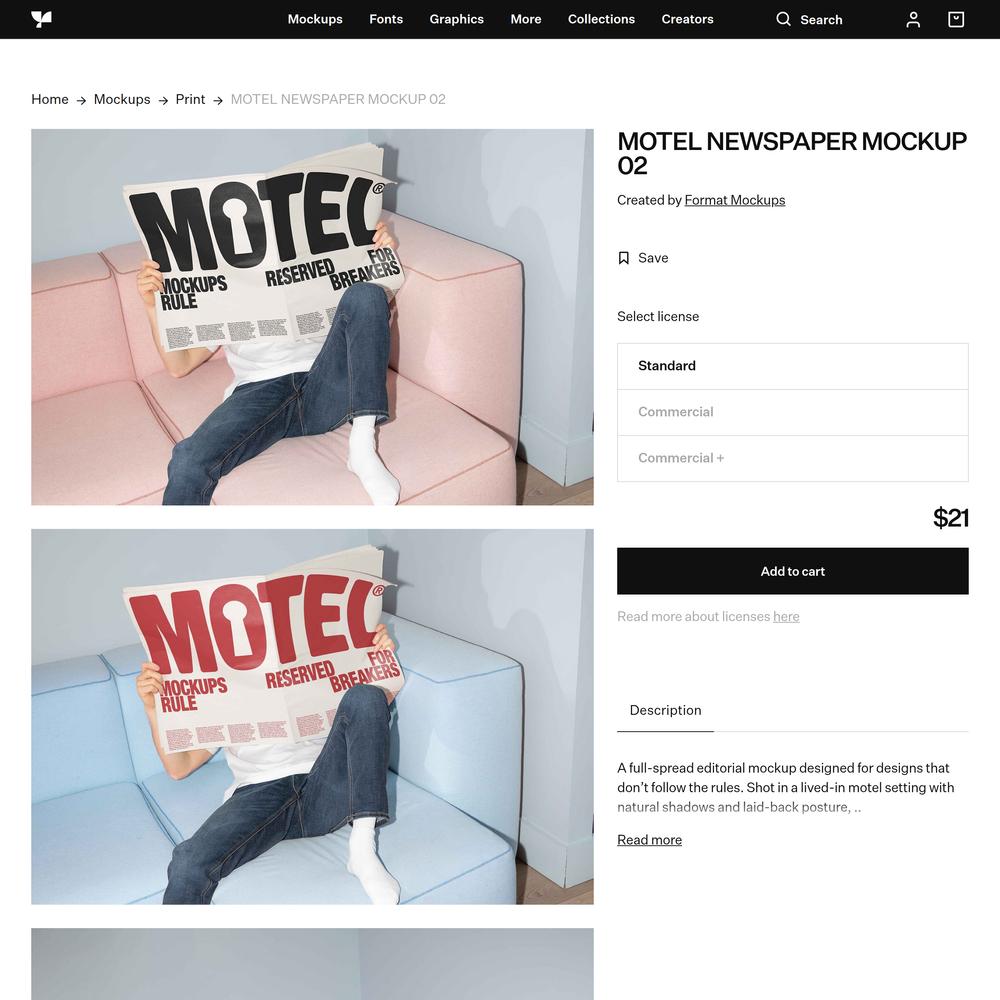Image resolution: width=1000 pixels, height=1000 pixels.
Task: Open the Mockups menu in navigation
Action: 315,19
